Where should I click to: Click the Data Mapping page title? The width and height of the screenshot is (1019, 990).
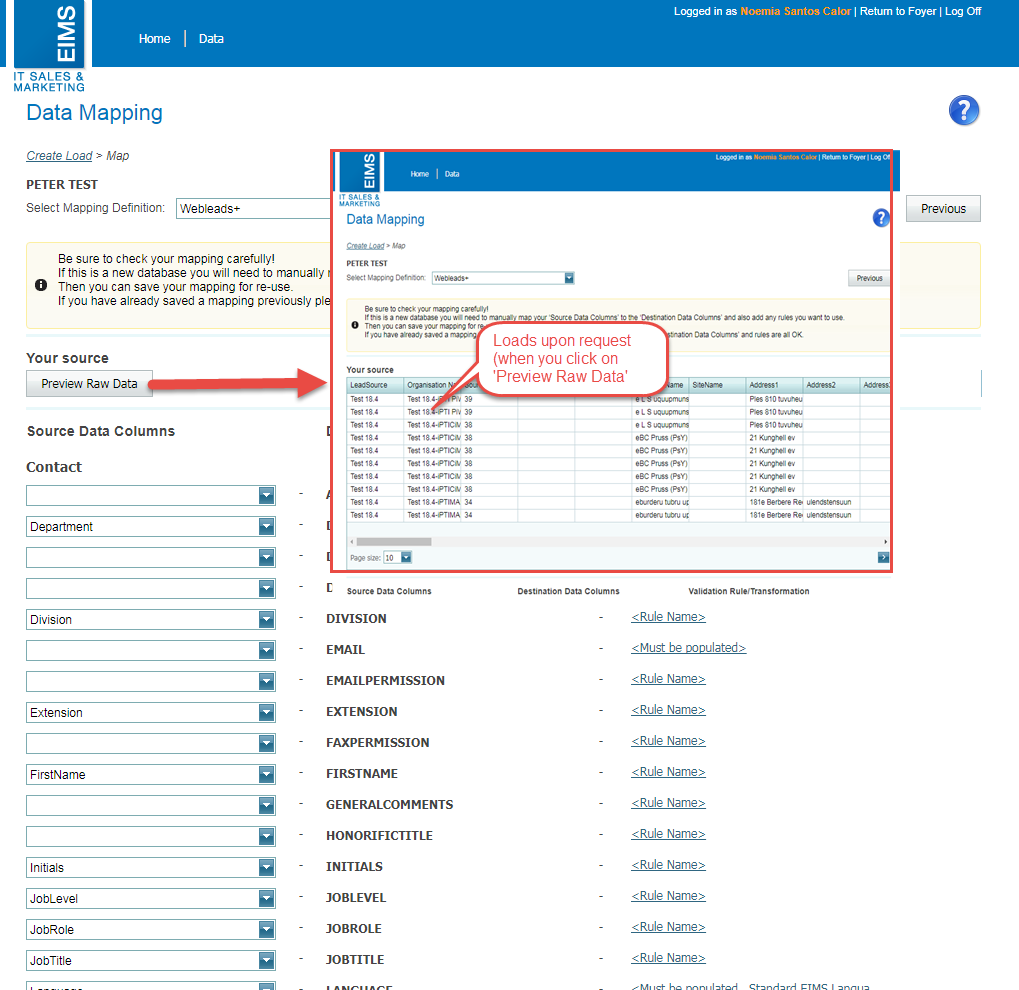pyautogui.click(x=94, y=112)
